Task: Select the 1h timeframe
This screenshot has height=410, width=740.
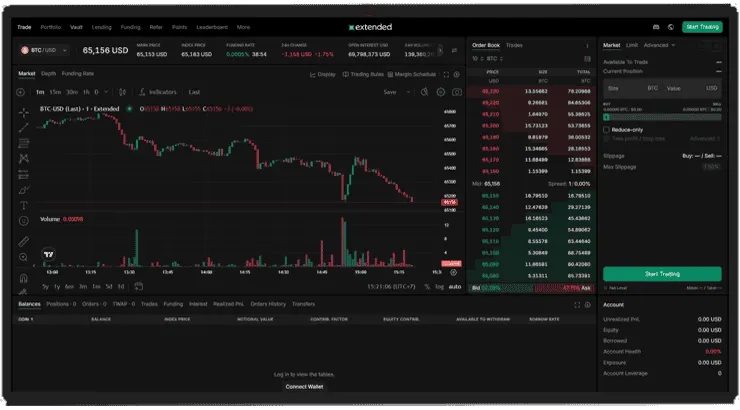Action: coord(86,92)
